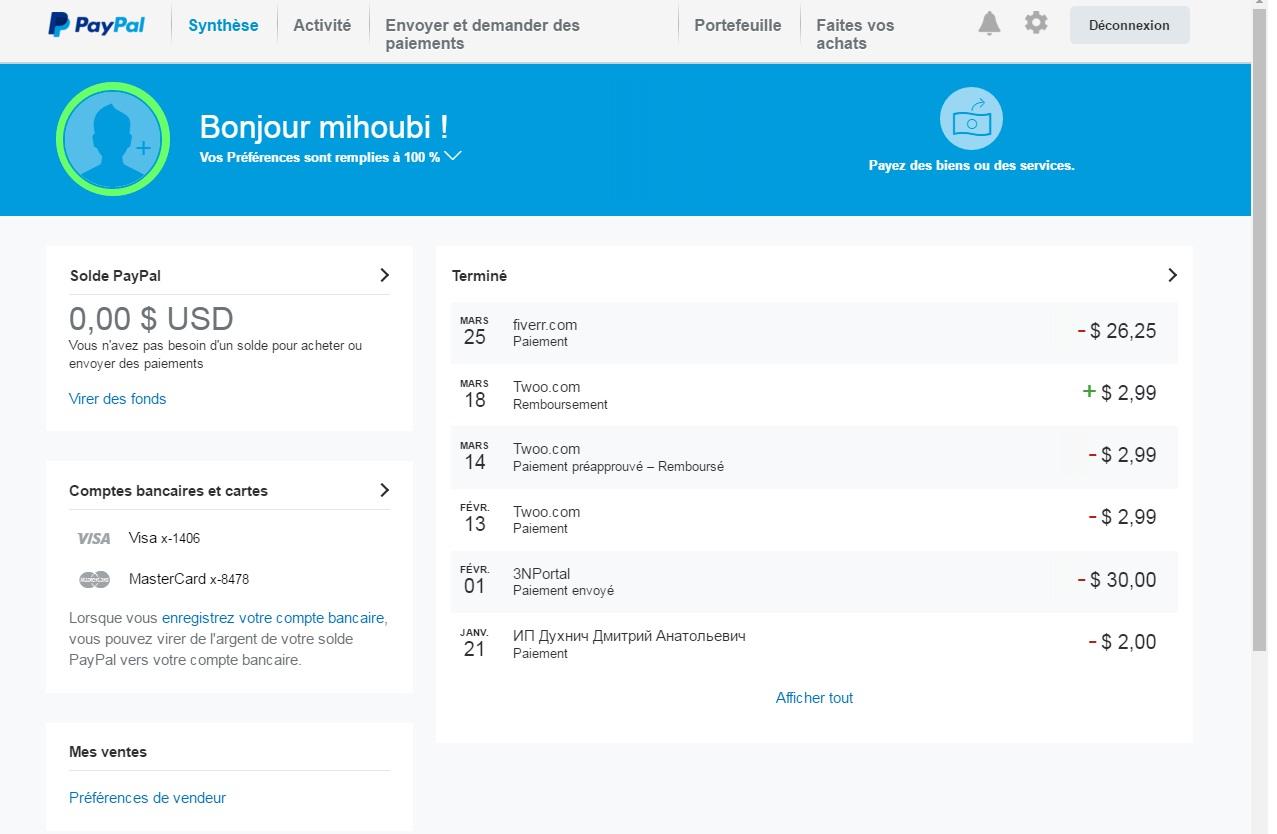Image resolution: width=1277 pixels, height=834 pixels.
Task: Open Twoo.com February 13 Paiement
Action: pos(814,519)
